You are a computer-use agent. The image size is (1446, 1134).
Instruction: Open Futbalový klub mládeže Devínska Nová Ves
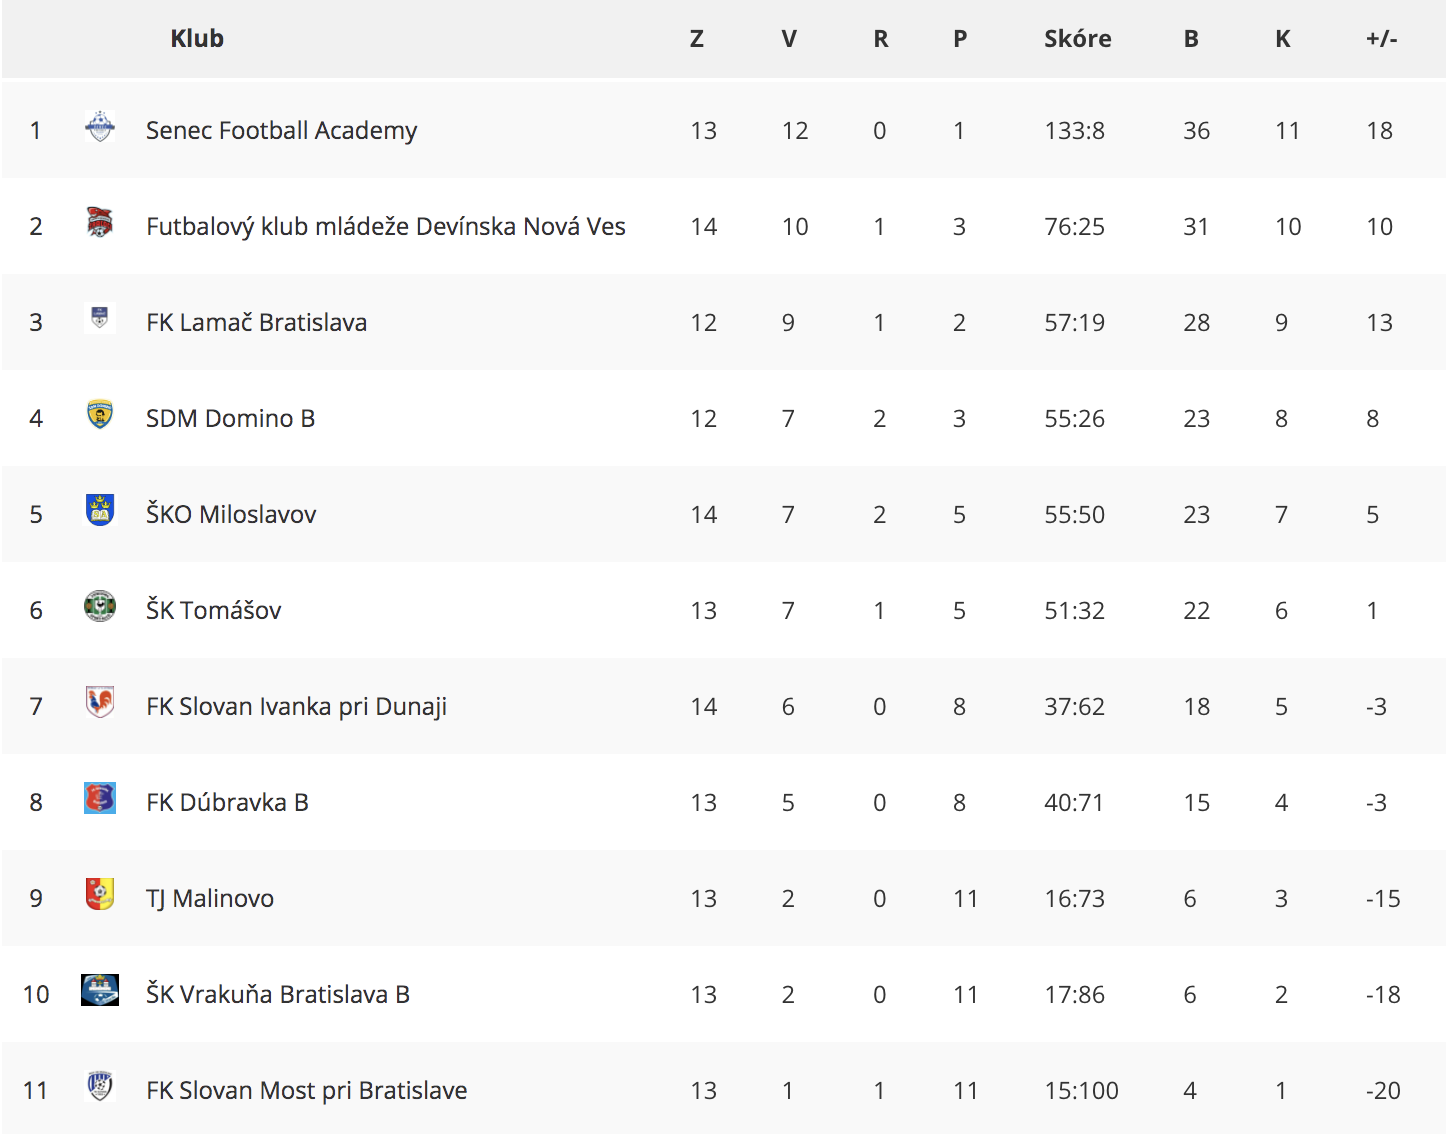[x=386, y=227]
